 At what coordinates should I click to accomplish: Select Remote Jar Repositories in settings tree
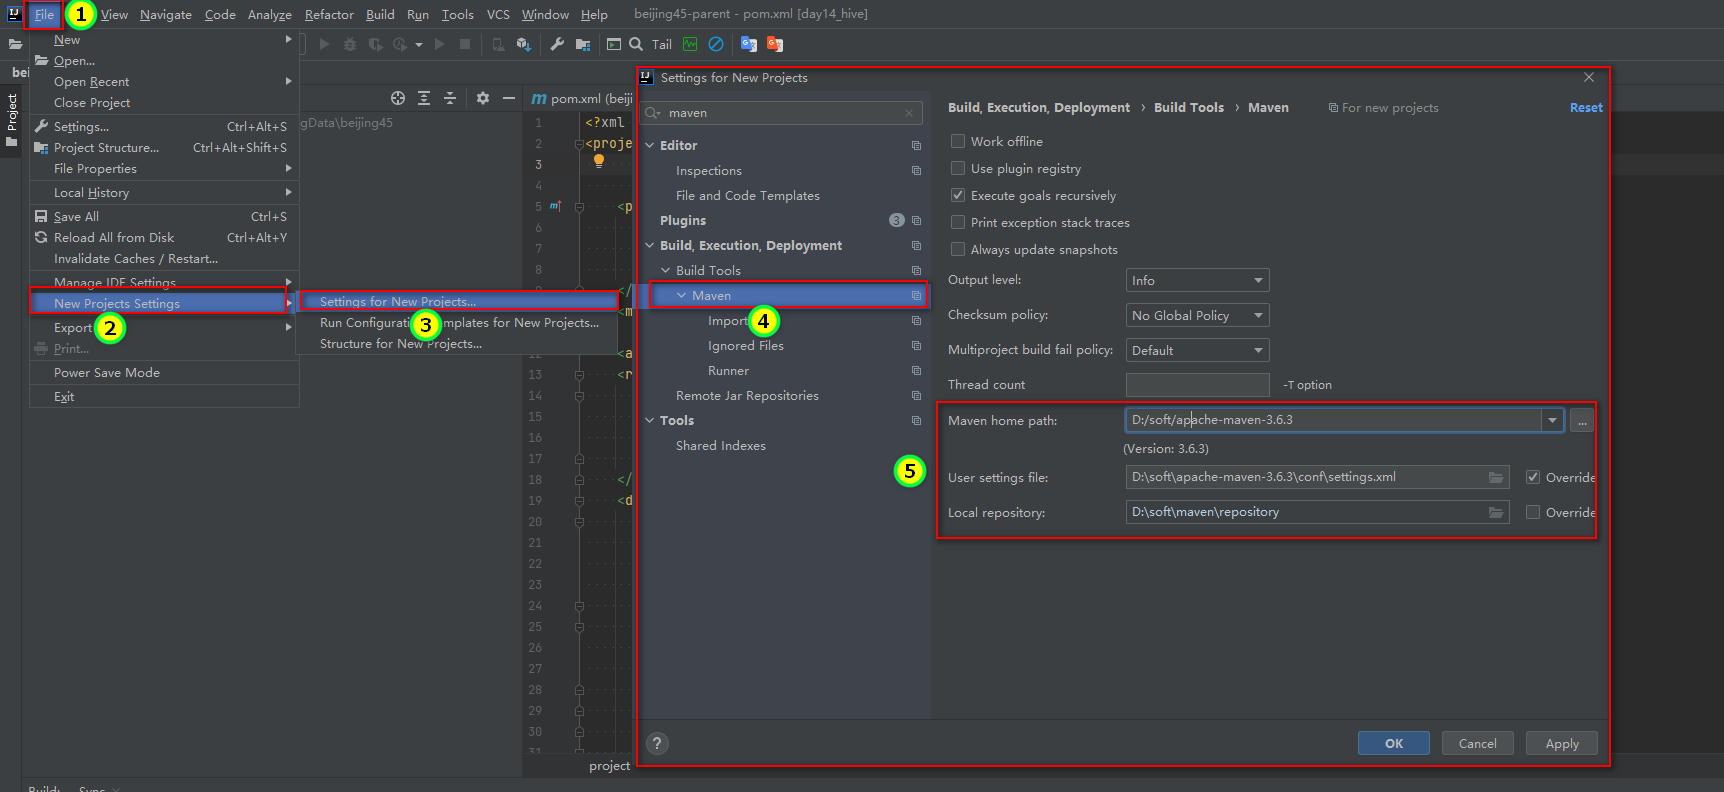(747, 395)
